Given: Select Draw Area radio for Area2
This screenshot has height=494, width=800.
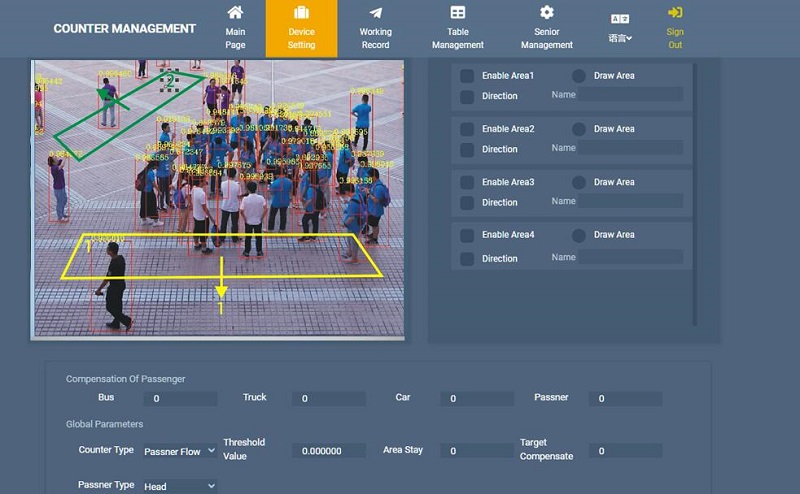Looking at the screenshot, I should tap(579, 129).
